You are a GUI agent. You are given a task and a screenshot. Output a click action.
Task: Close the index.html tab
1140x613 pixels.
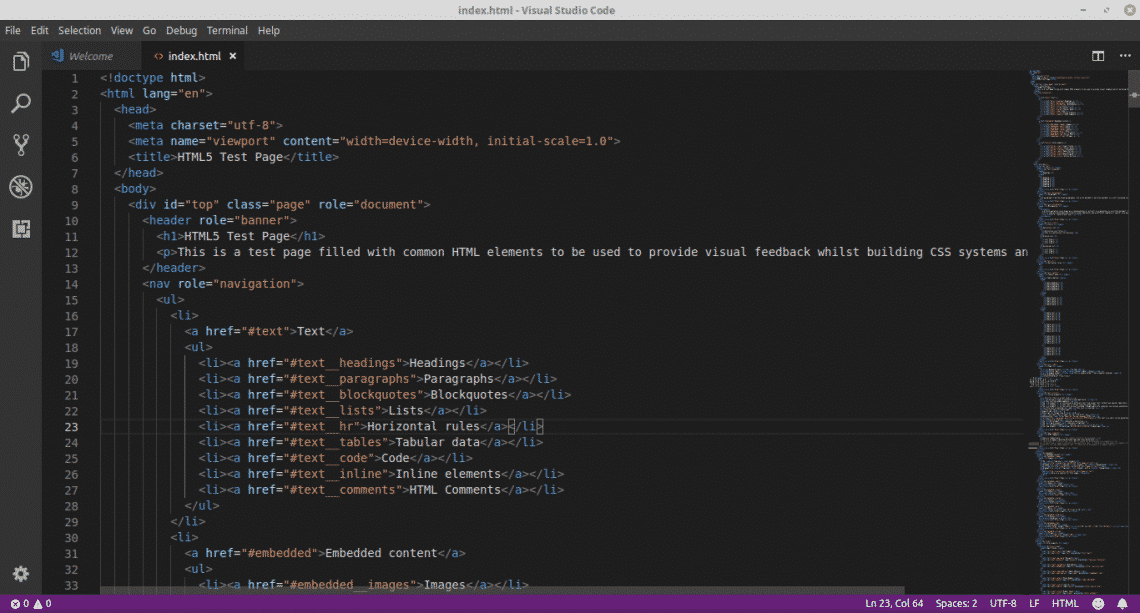pyautogui.click(x=234, y=57)
